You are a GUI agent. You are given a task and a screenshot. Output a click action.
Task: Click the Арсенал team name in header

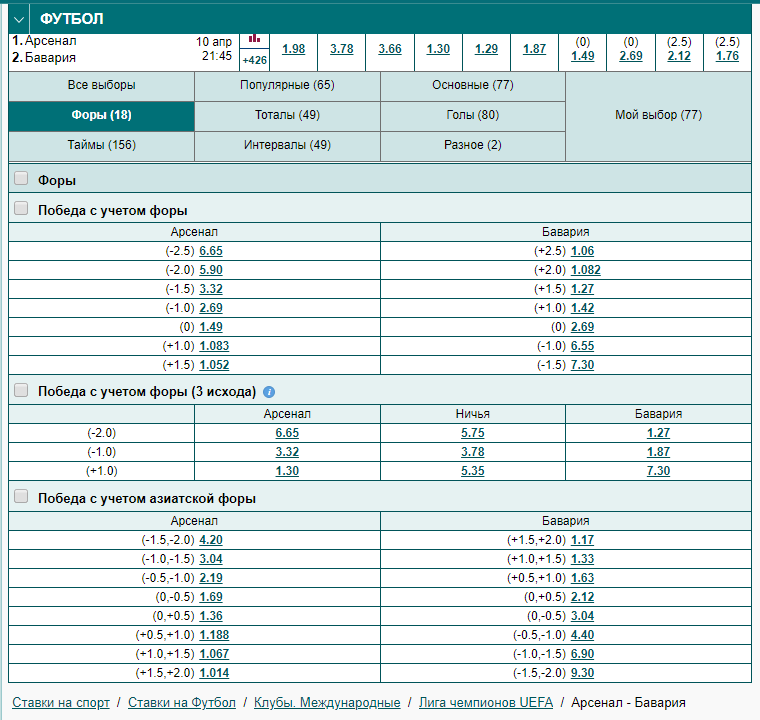(x=50, y=41)
